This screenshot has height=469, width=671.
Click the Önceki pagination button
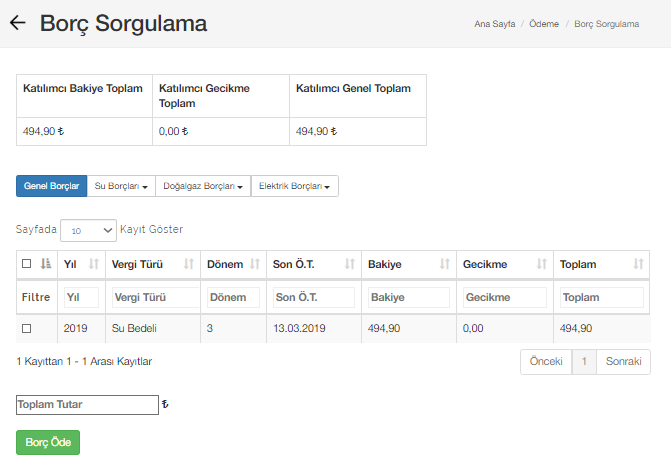click(x=546, y=361)
